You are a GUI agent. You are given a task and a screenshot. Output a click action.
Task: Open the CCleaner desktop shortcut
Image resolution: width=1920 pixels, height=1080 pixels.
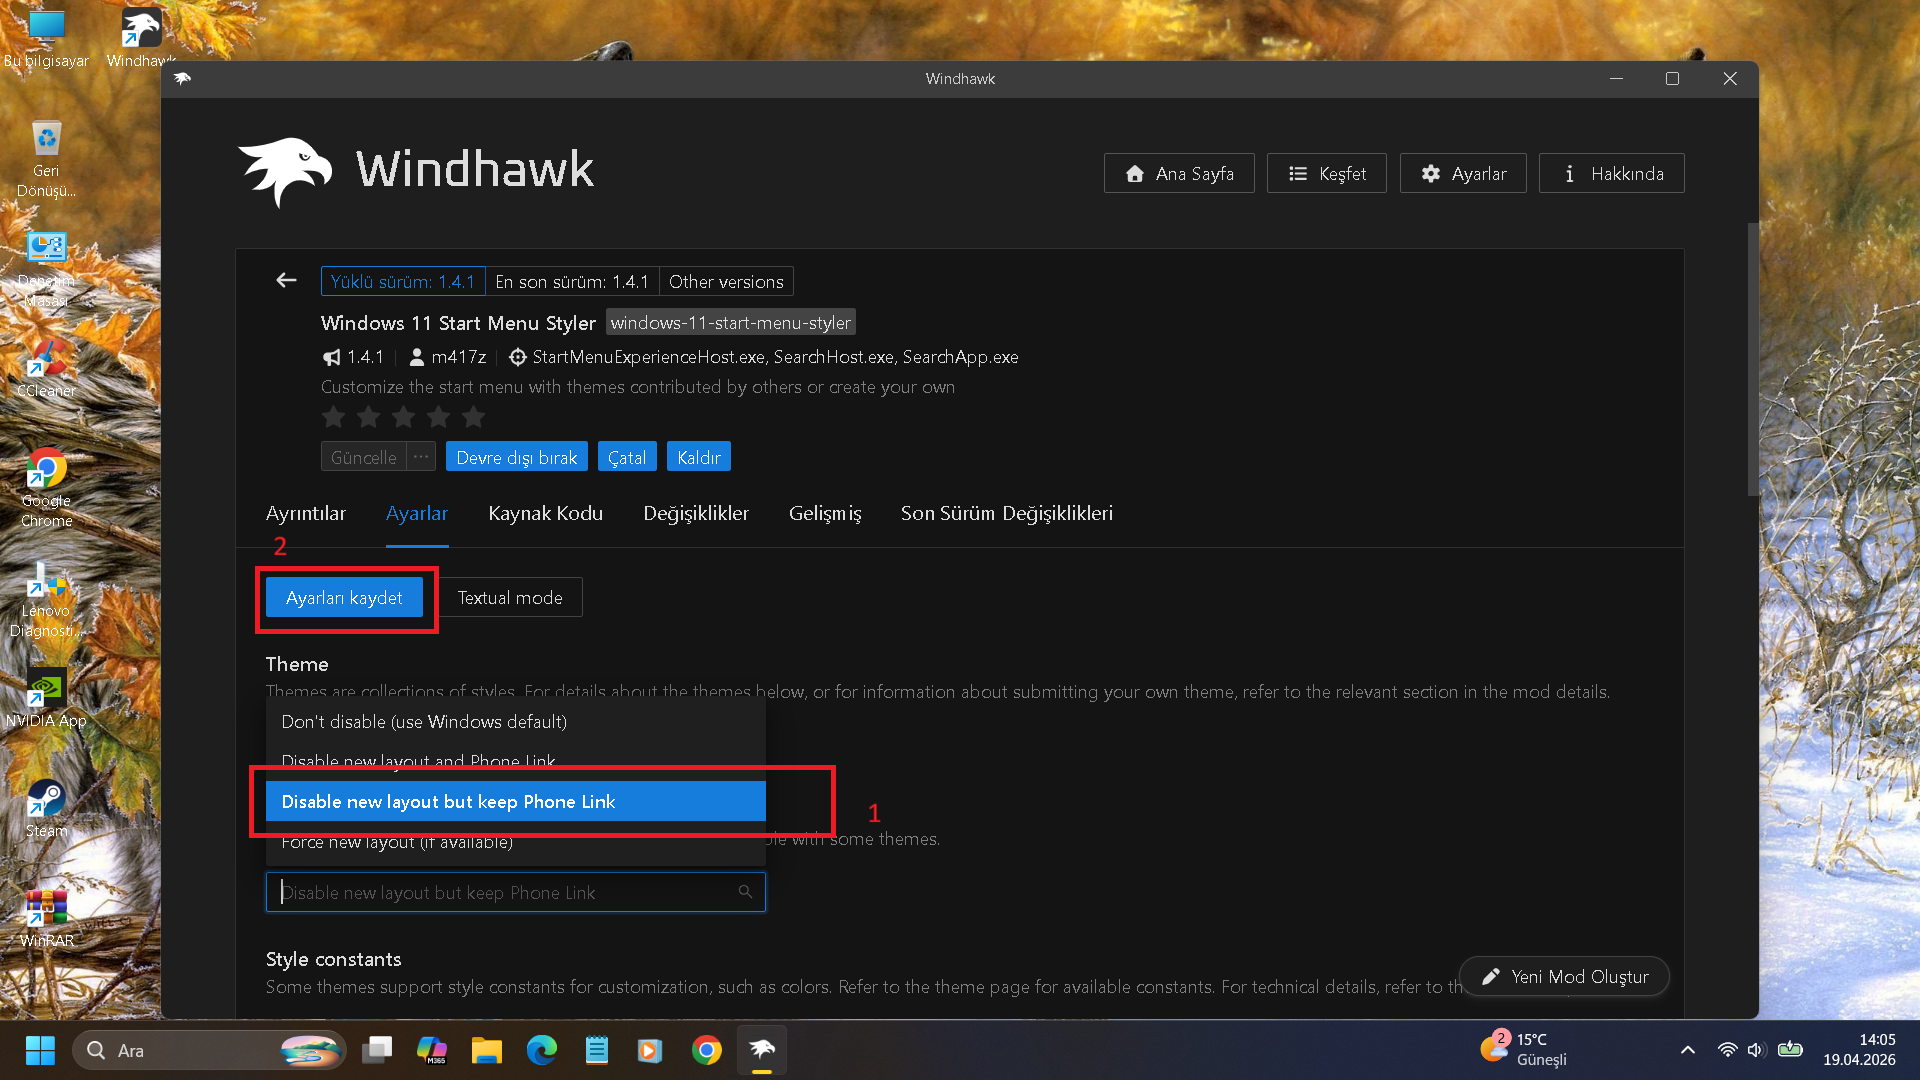pyautogui.click(x=46, y=368)
